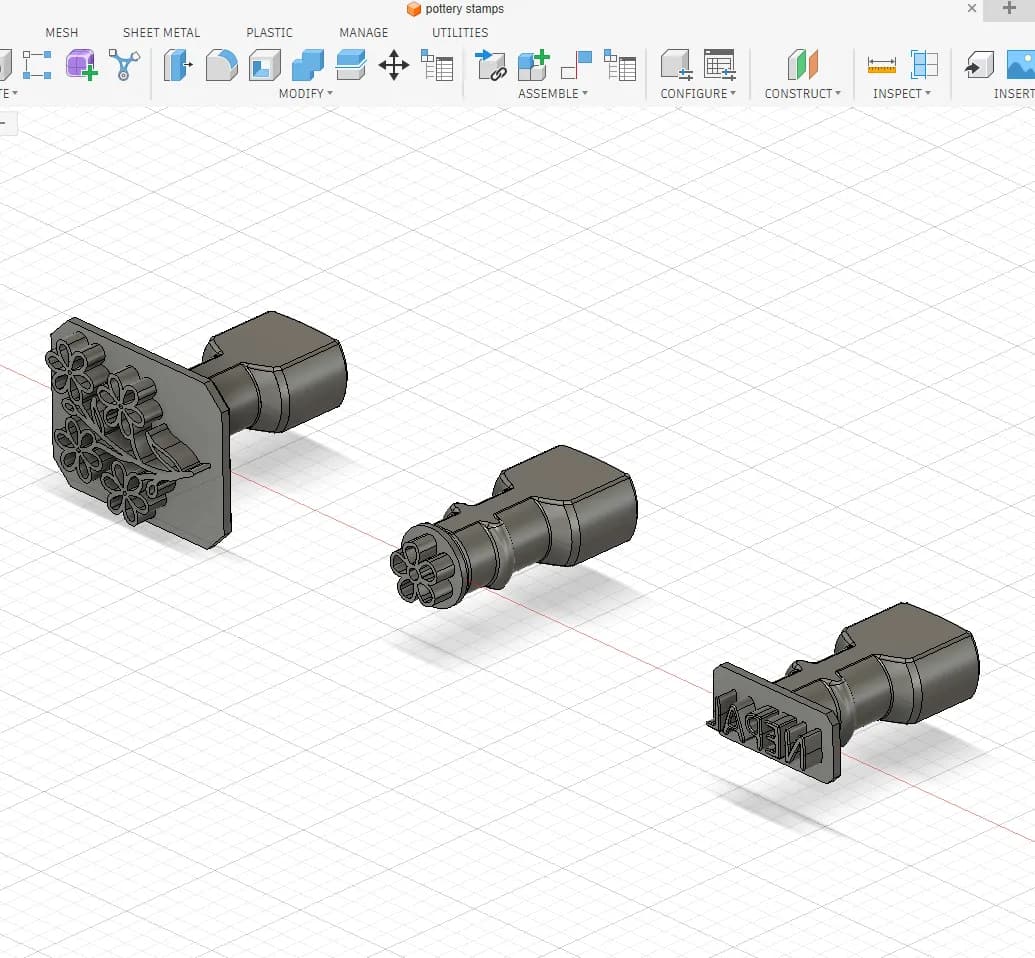Switch to the SHEET METAL tab
1035x958 pixels.
click(161, 32)
